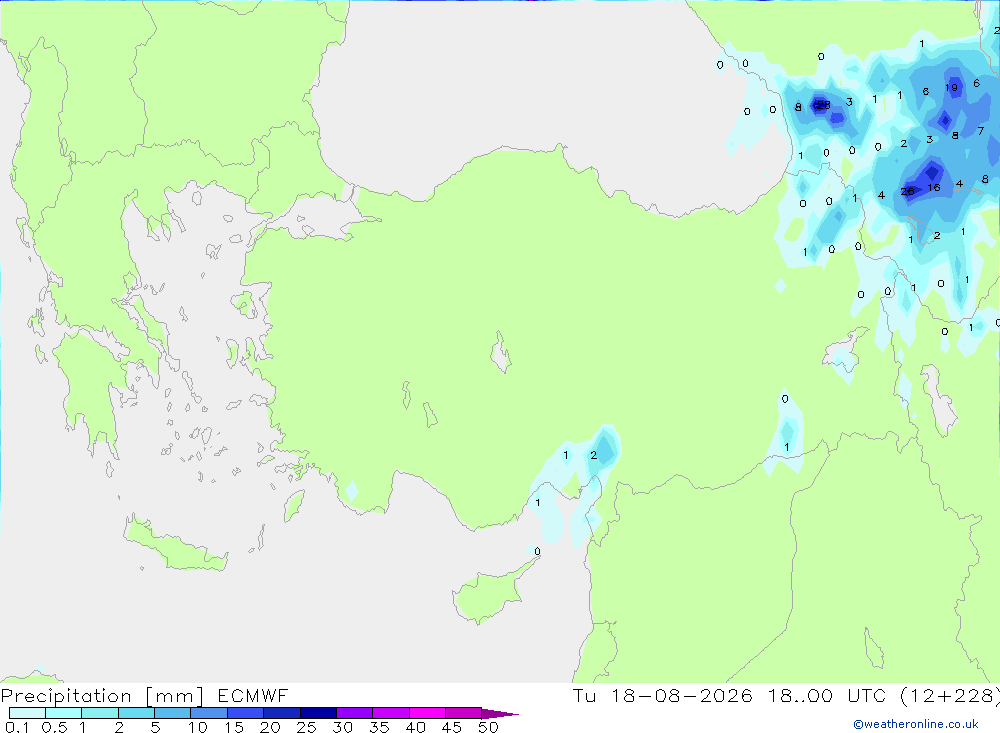The height and width of the screenshot is (733, 1000).
Task: Click the '28' precipitation value on map
Action: 823,105
